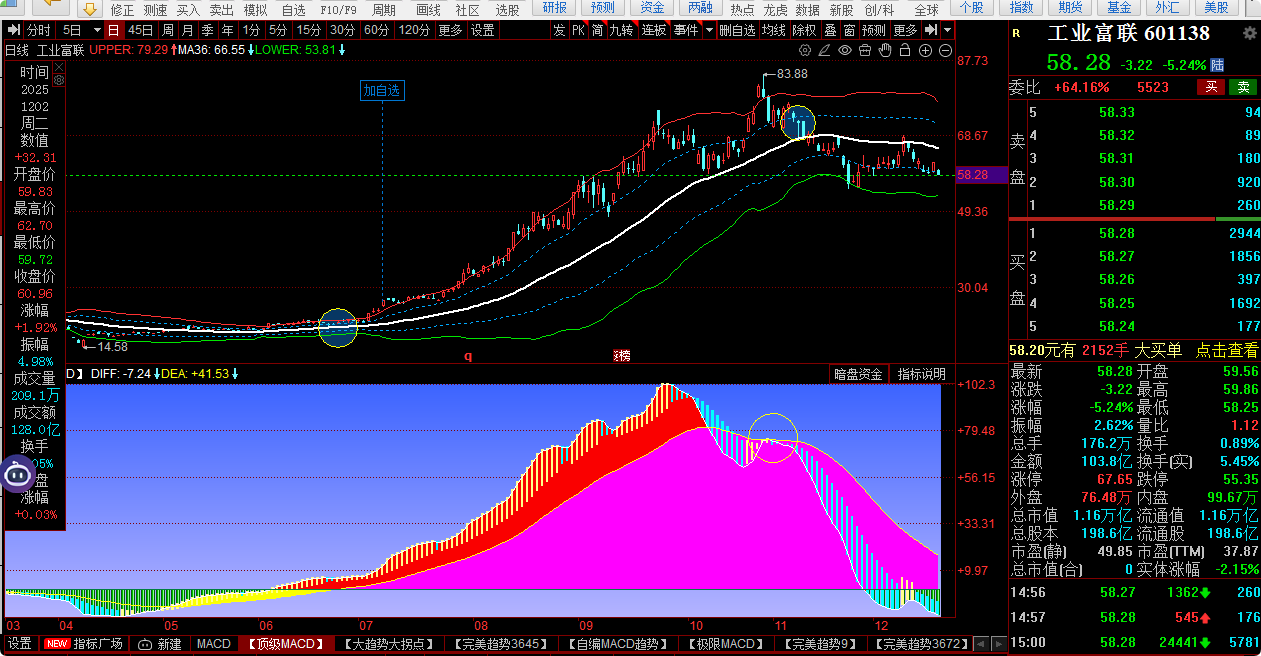Click the yellow down-arrow toolbar icon
The height and width of the screenshot is (656, 1261).
tap(90, 9)
